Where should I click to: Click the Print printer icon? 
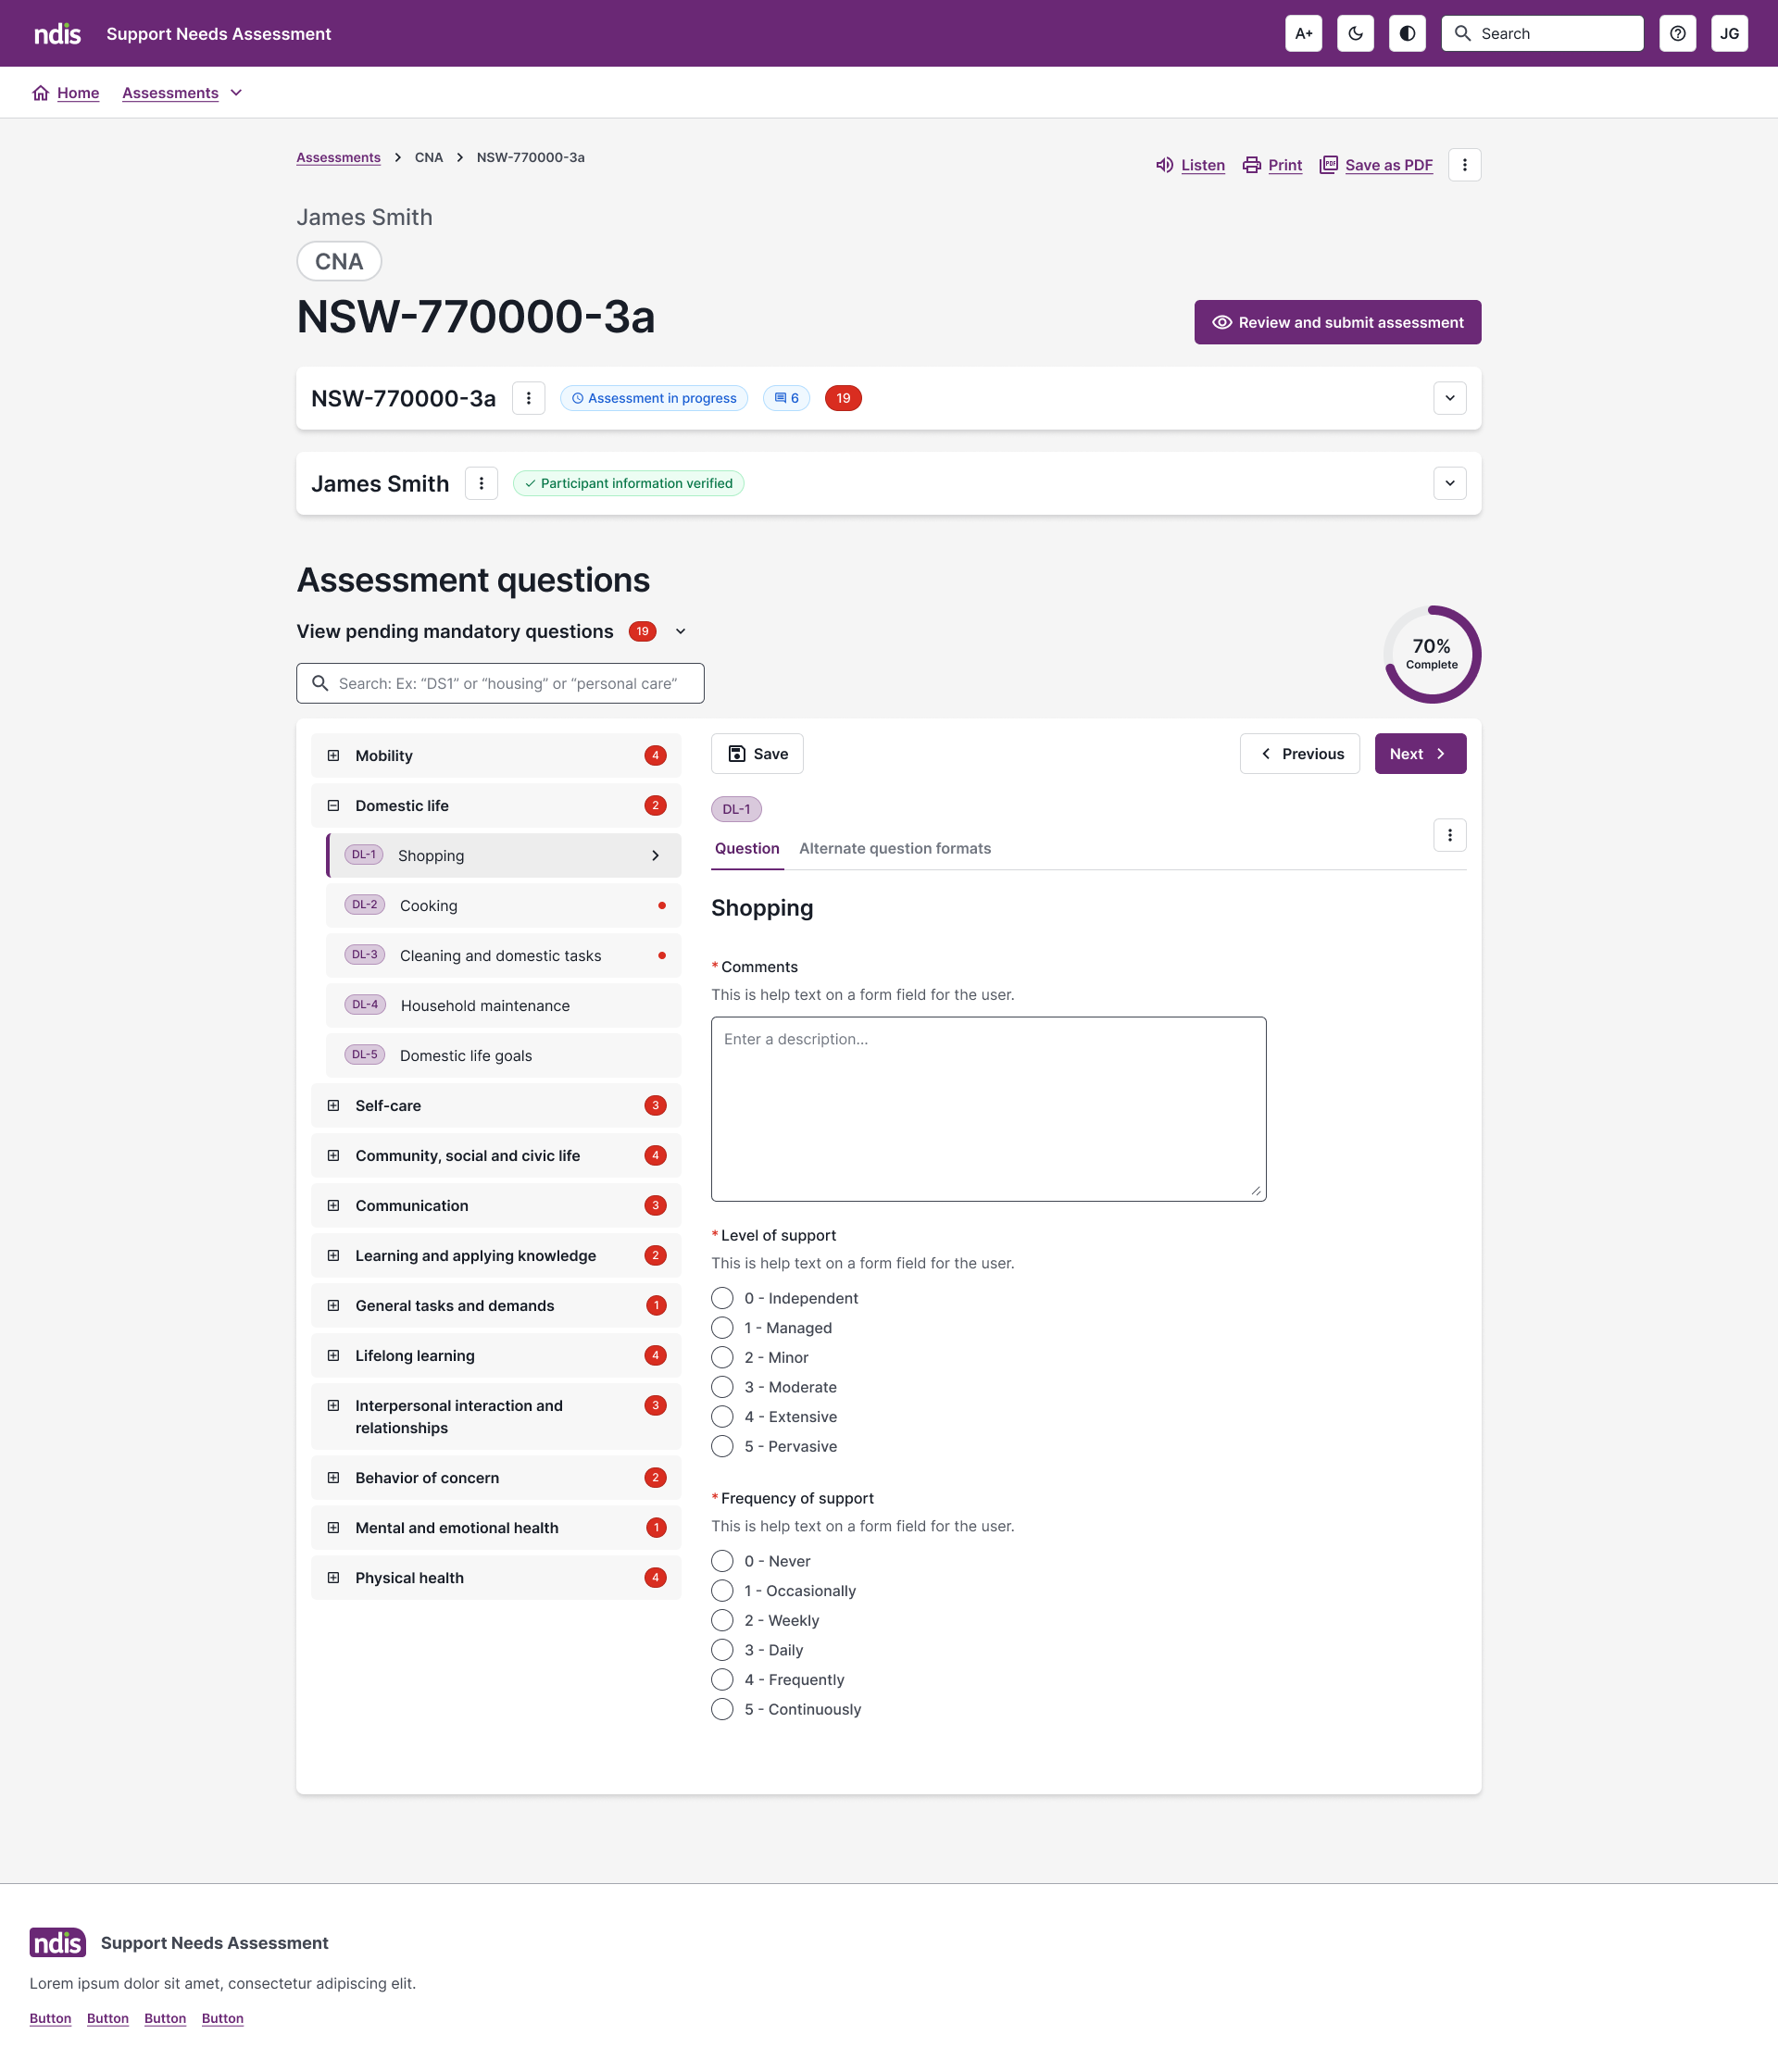pyautogui.click(x=1251, y=165)
